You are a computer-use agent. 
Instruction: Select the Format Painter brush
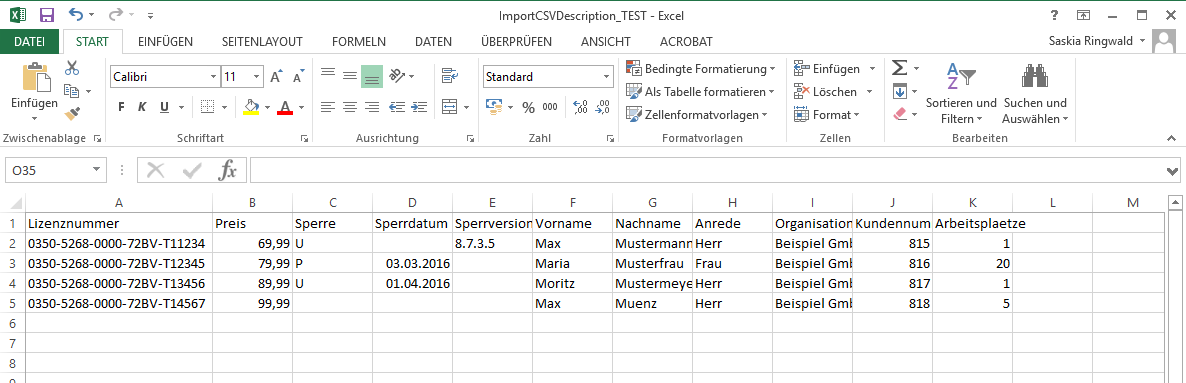click(72, 114)
